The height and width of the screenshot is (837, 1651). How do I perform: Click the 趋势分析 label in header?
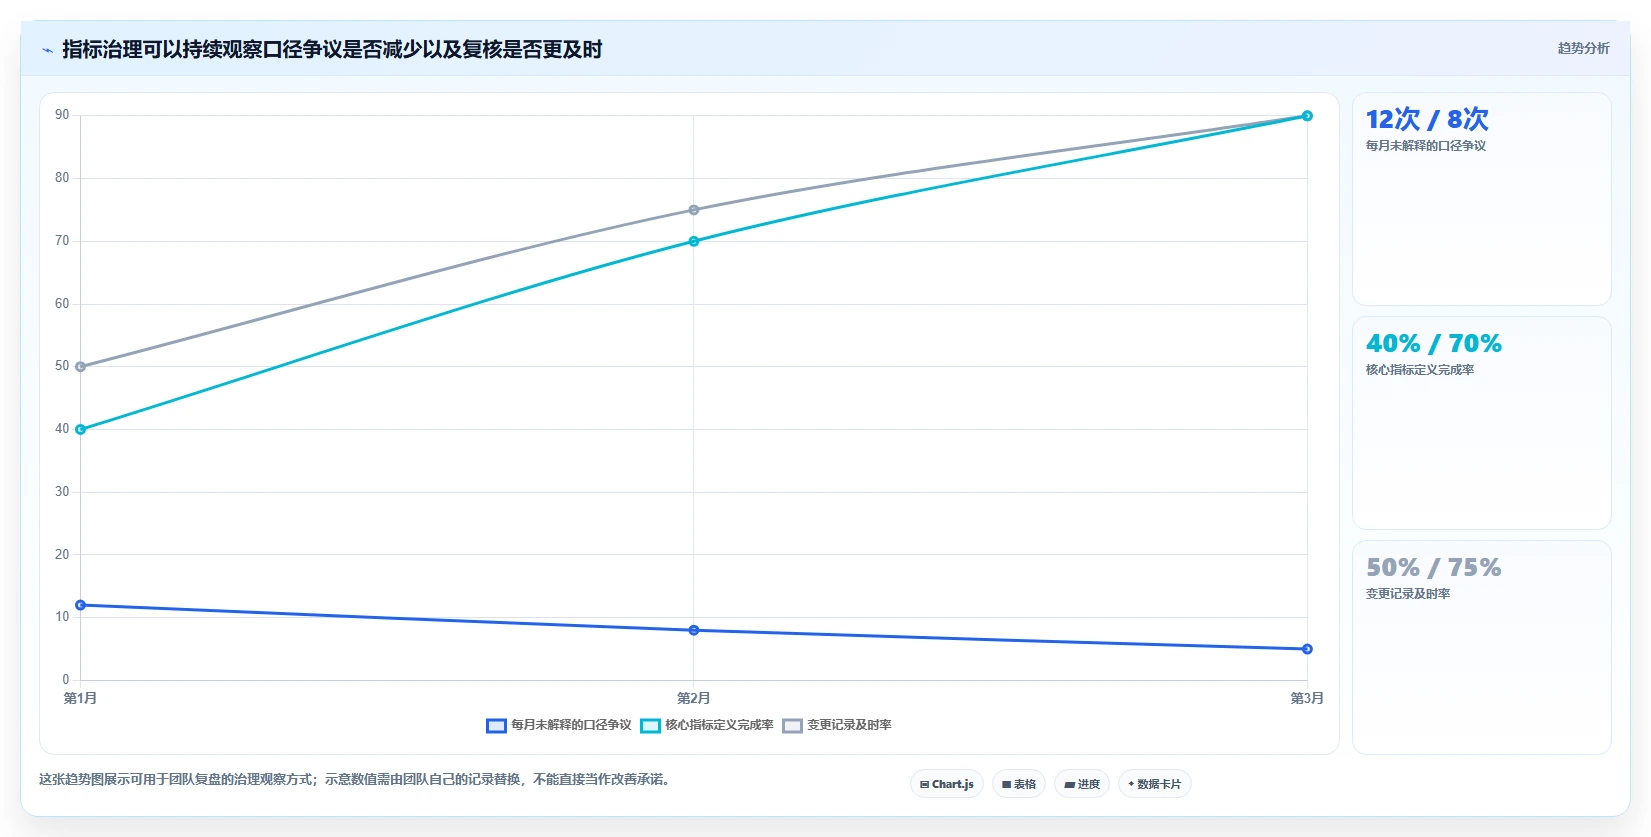pos(1583,48)
